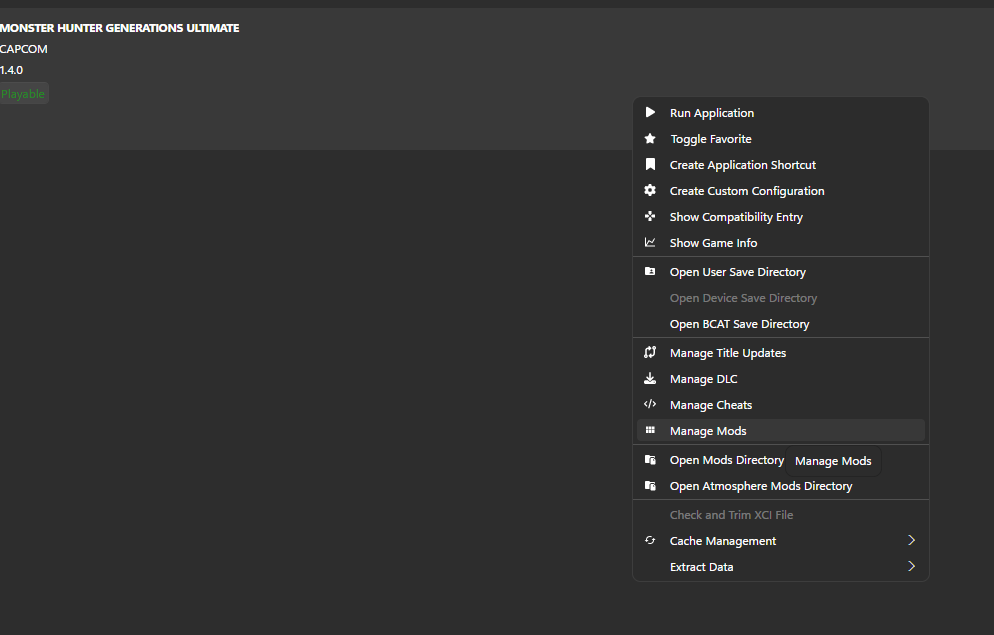Click the chart icon for Show Game Info
This screenshot has height=635, width=994.
click(x=650, y=242)
